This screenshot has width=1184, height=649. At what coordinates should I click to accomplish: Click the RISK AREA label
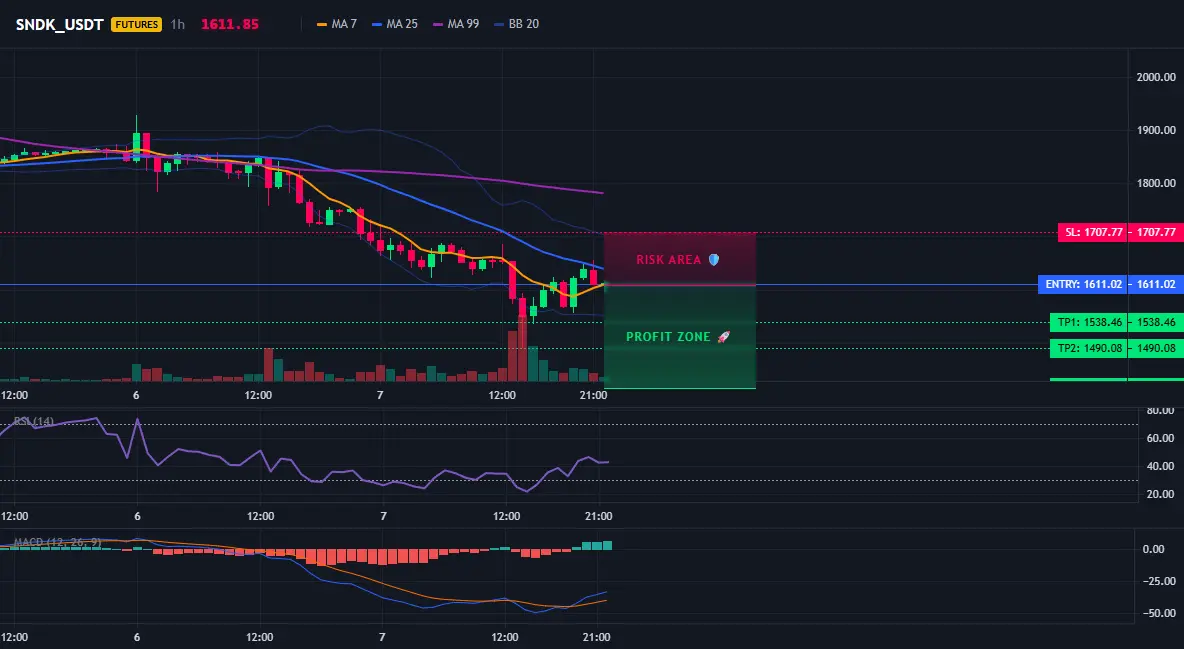coord(669,260)
